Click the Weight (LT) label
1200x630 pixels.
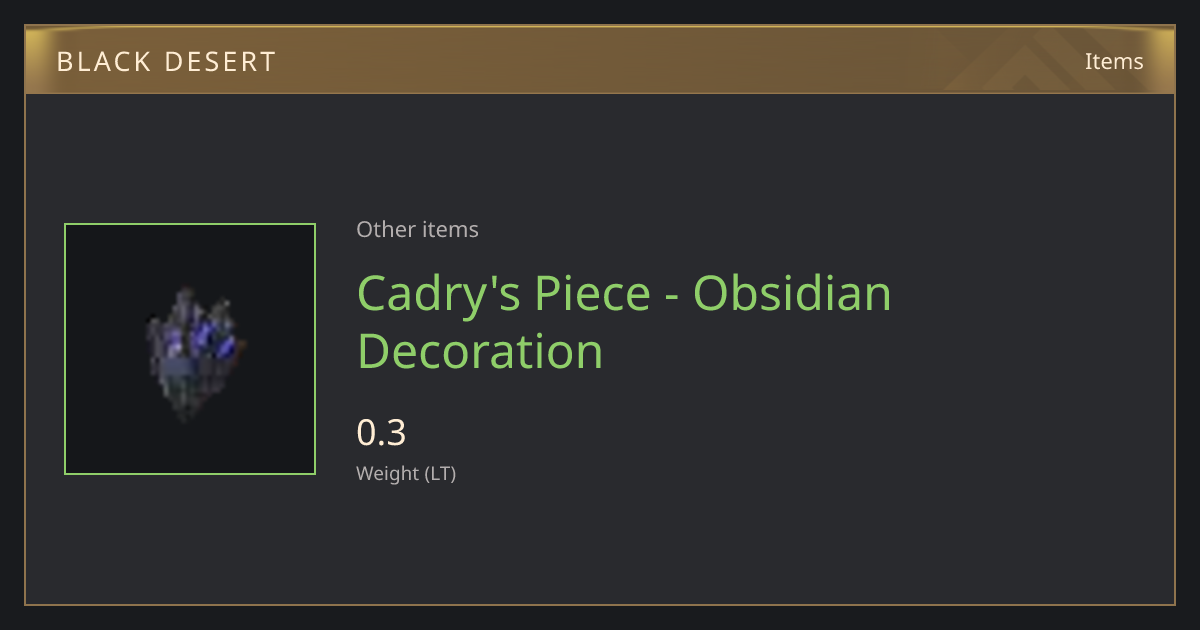coord(406,473)
